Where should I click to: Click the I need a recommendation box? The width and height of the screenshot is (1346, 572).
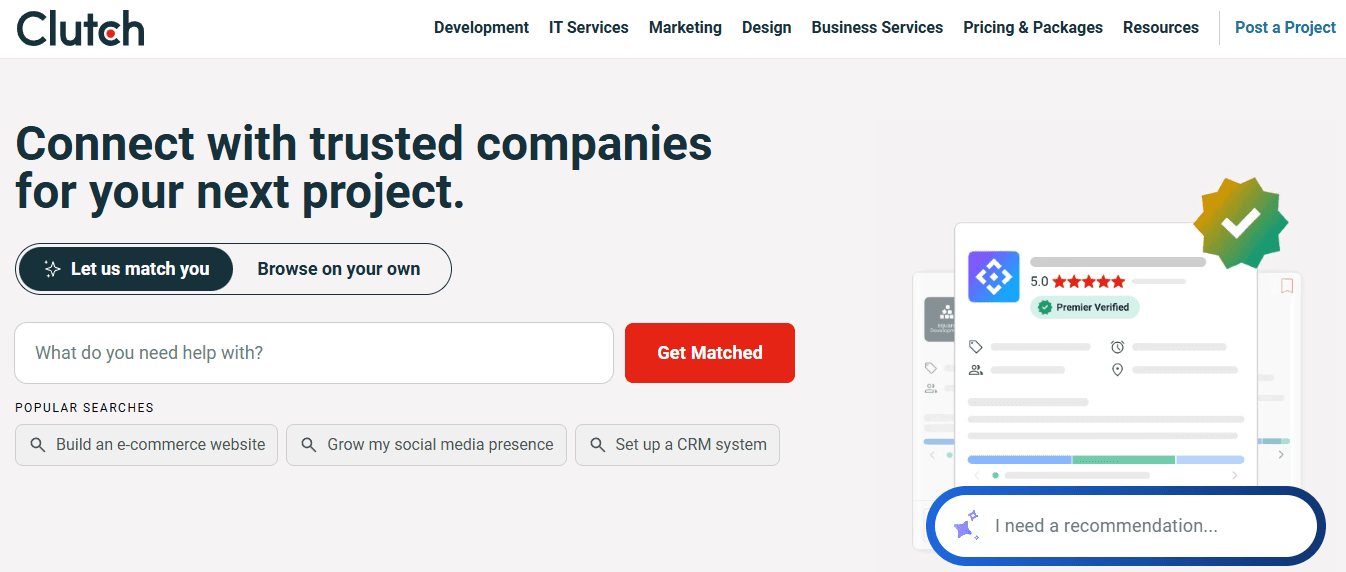[1125, 526]
